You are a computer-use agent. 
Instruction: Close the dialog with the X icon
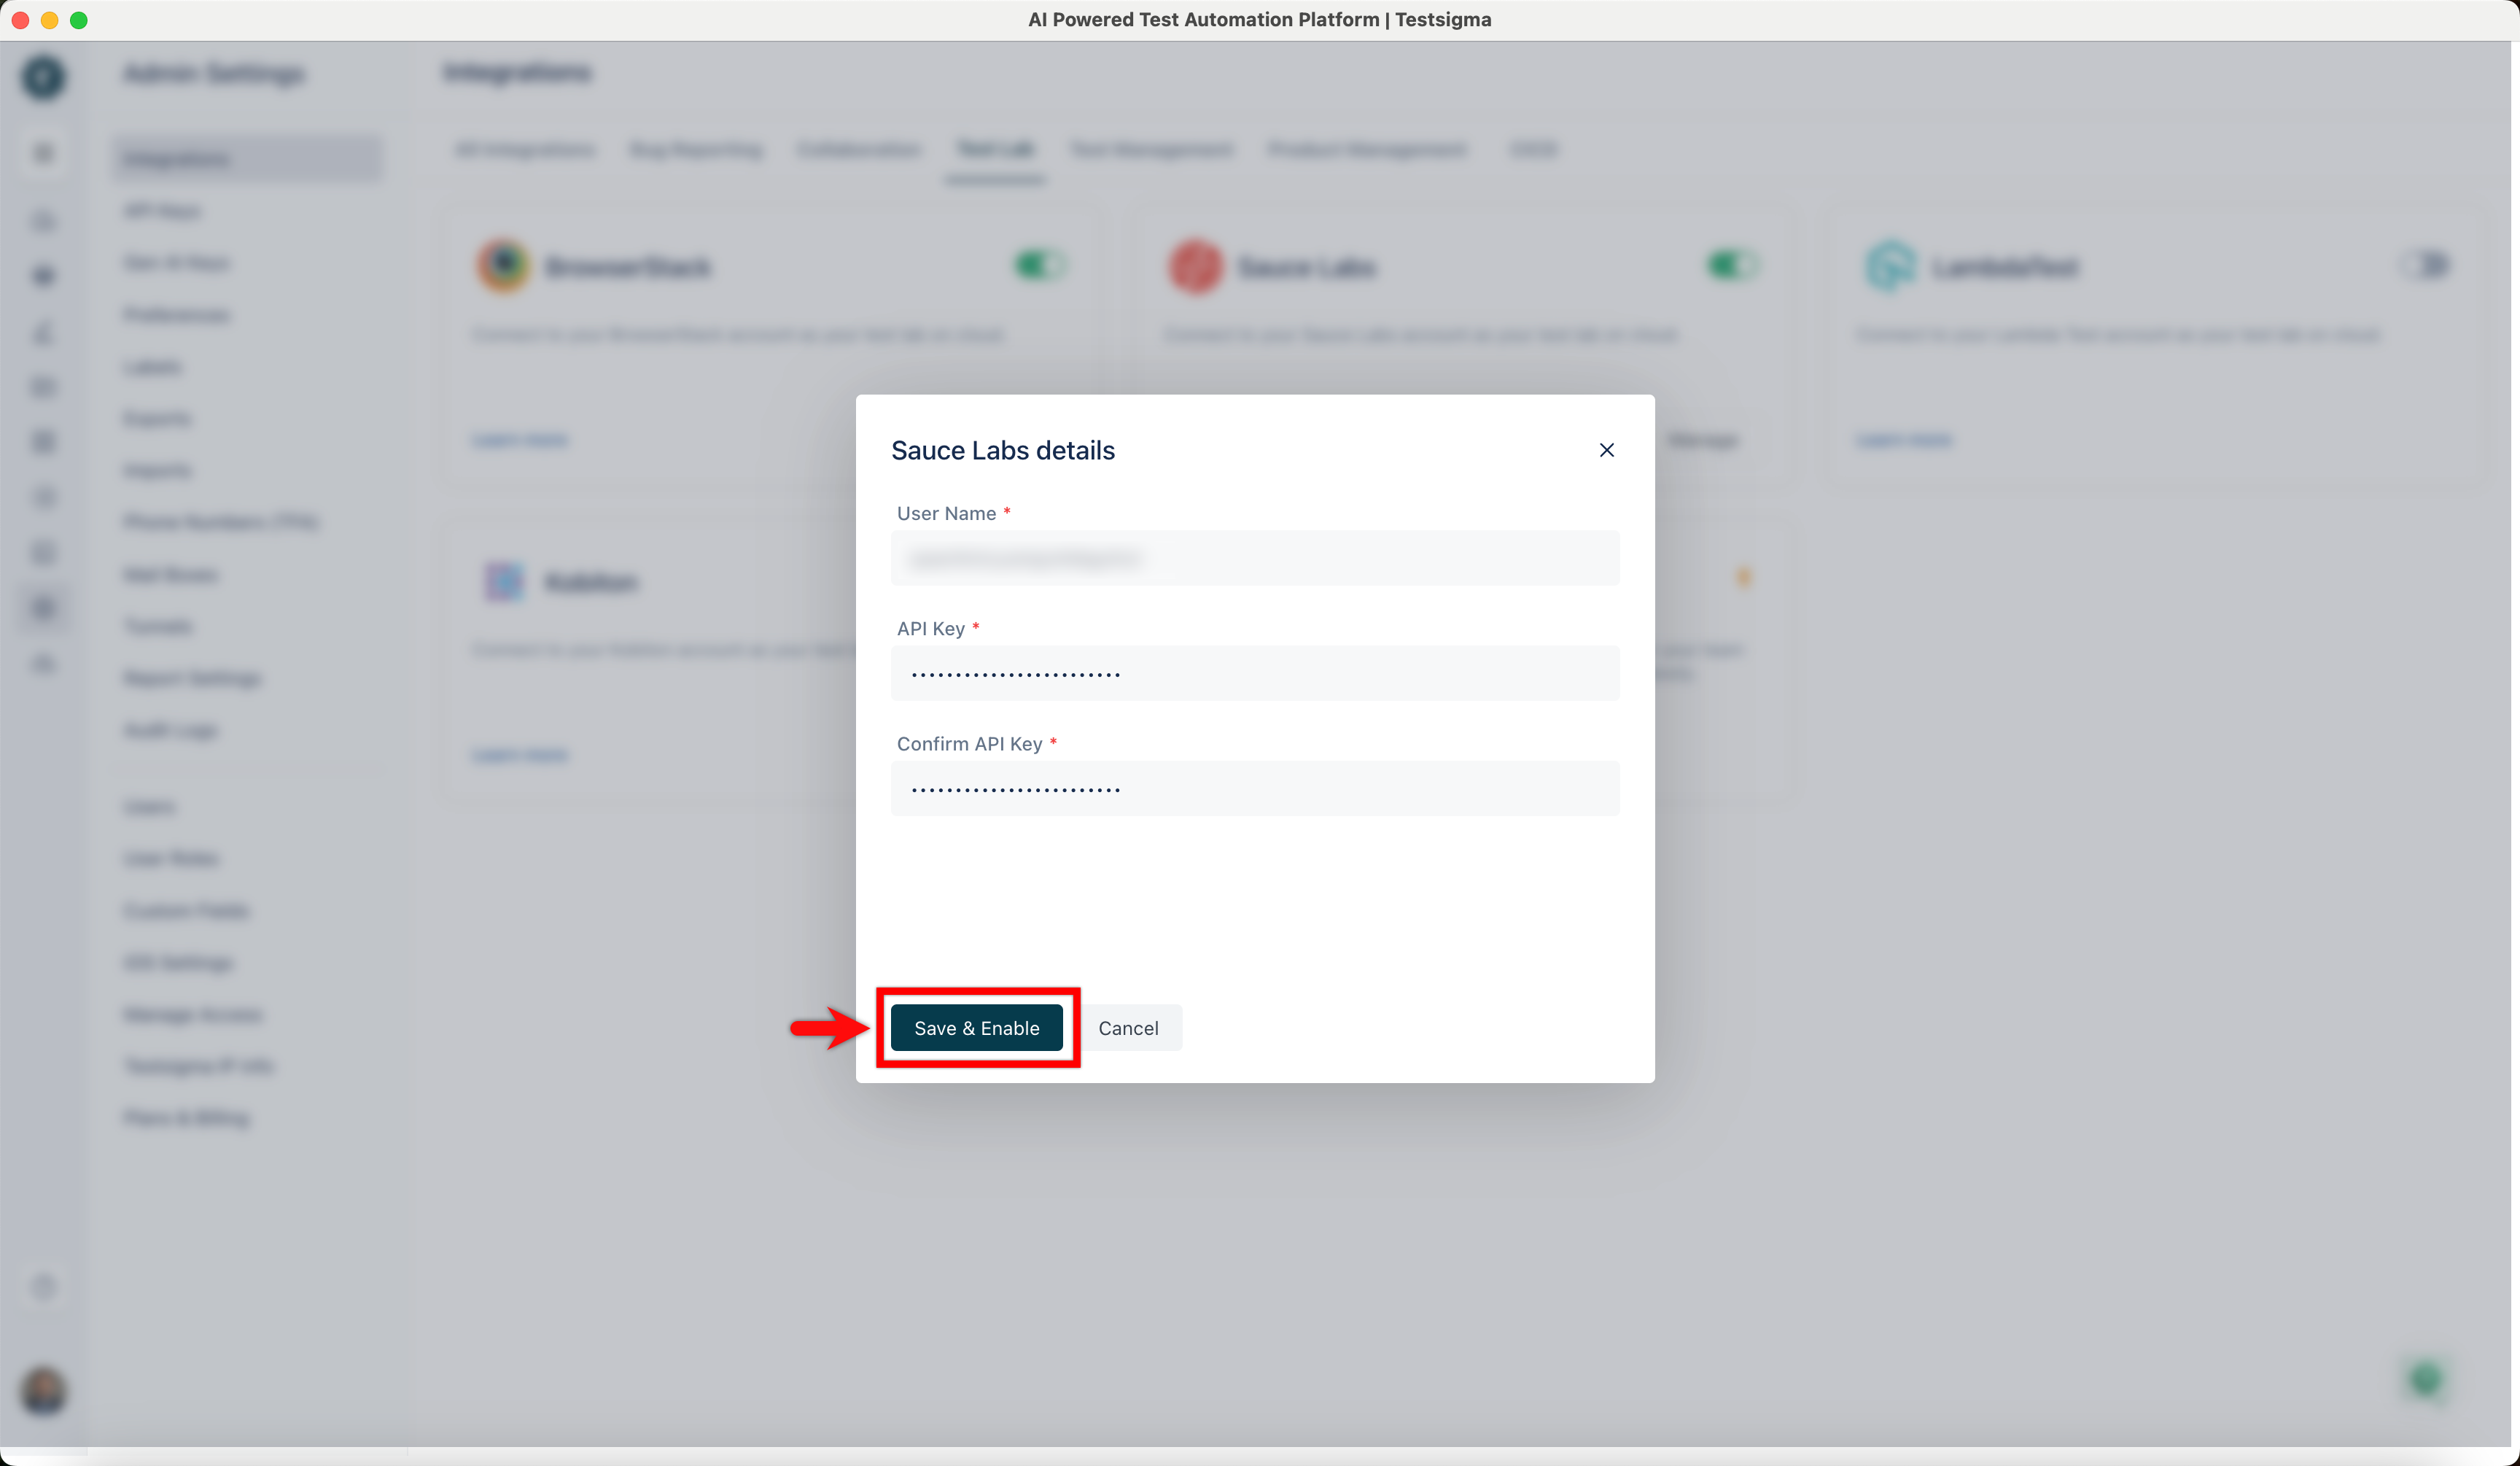pyautogui.click(x=1606, y=450)
